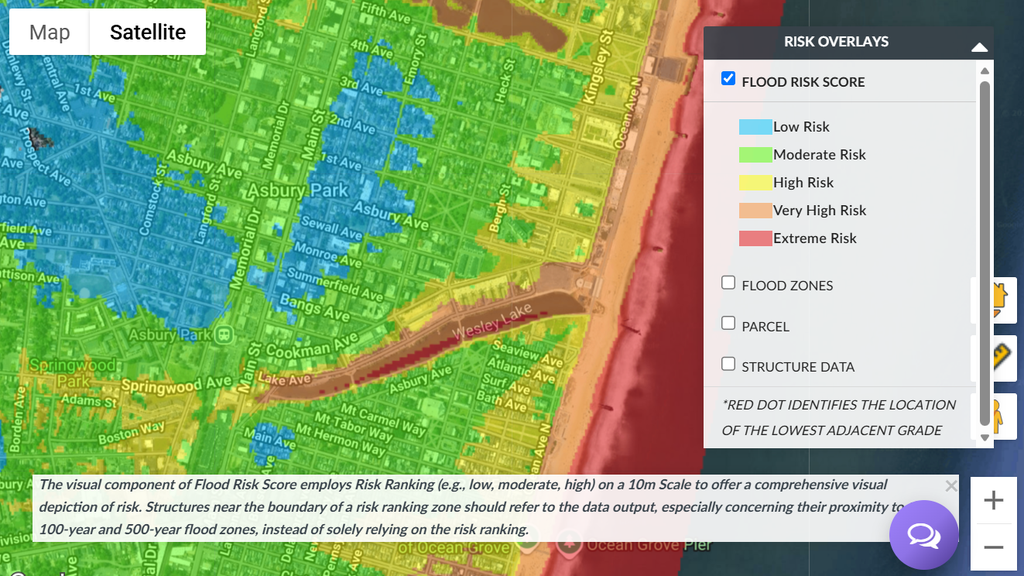The image size is (1024, 576).
Task: Click the Extreme Risk red swatch
Action: [x=755, y=238]
